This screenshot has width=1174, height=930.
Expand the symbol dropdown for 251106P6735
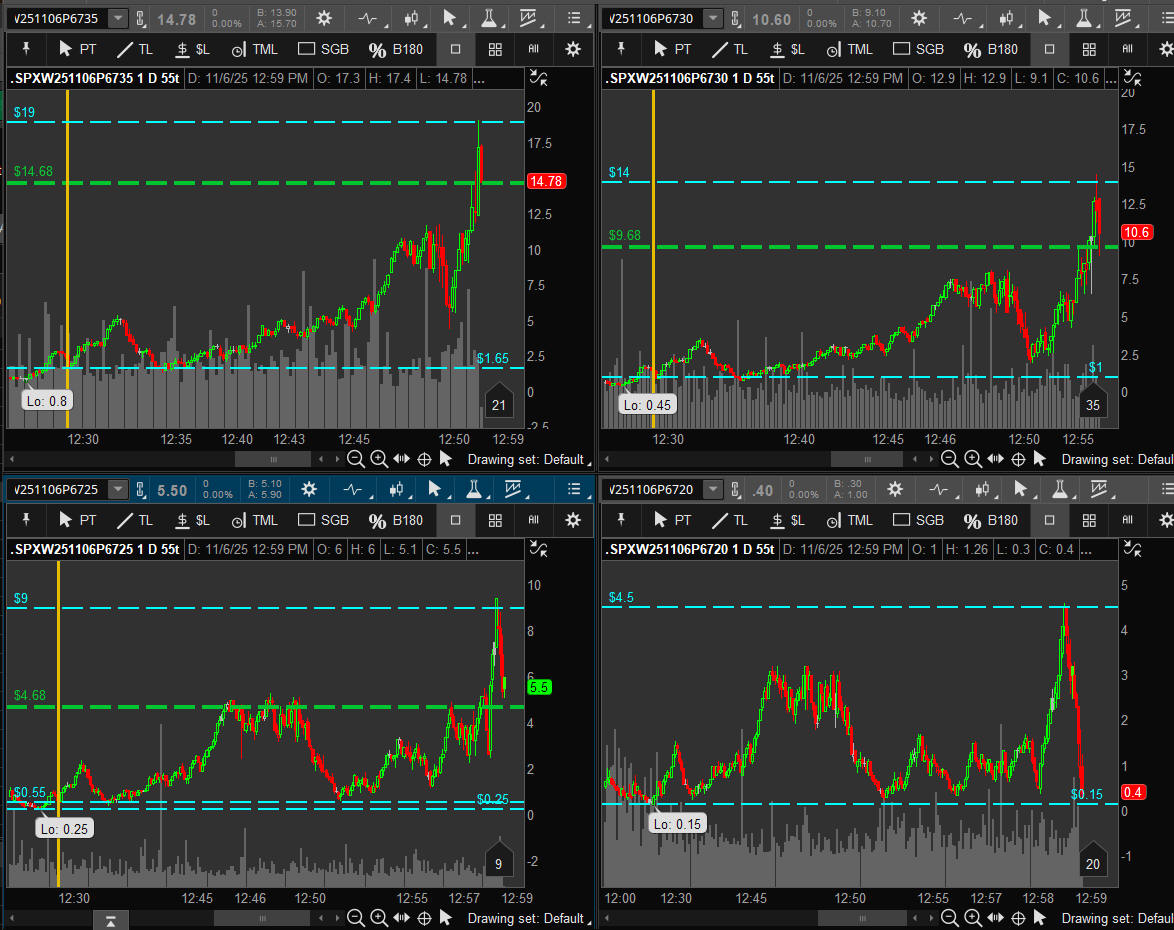point(118,18)
